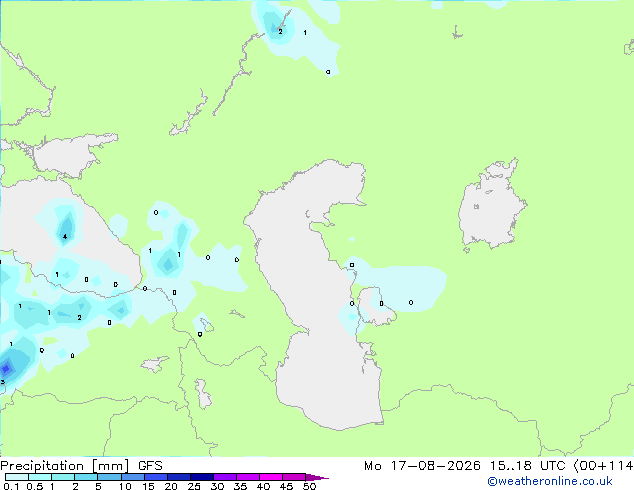Click the 2 mm marker over Turkey
This screenshot has width=634, height=490.
(x=79, y=317)
